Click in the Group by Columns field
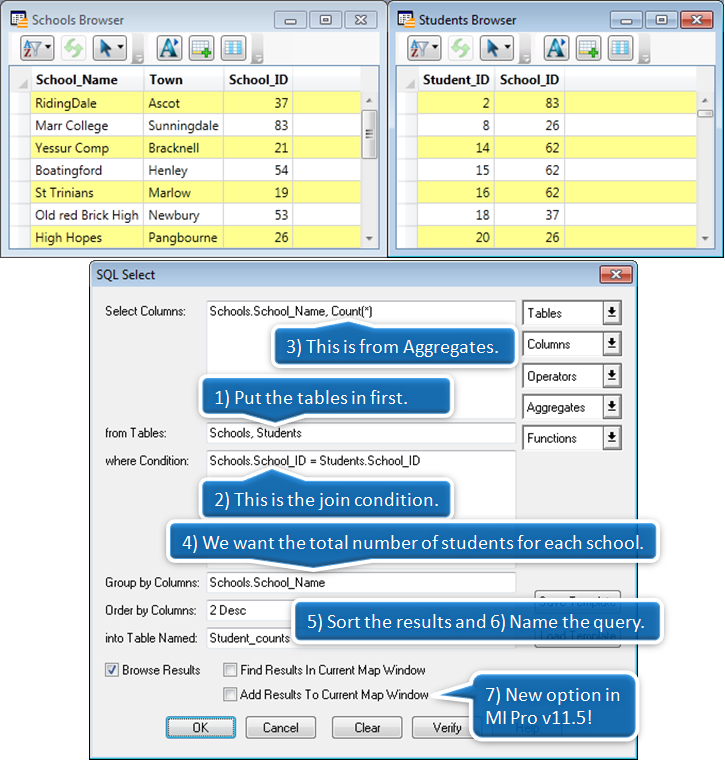Image resolution: width=725 pixels, height=761 pixels. click(x=361, y=582)
